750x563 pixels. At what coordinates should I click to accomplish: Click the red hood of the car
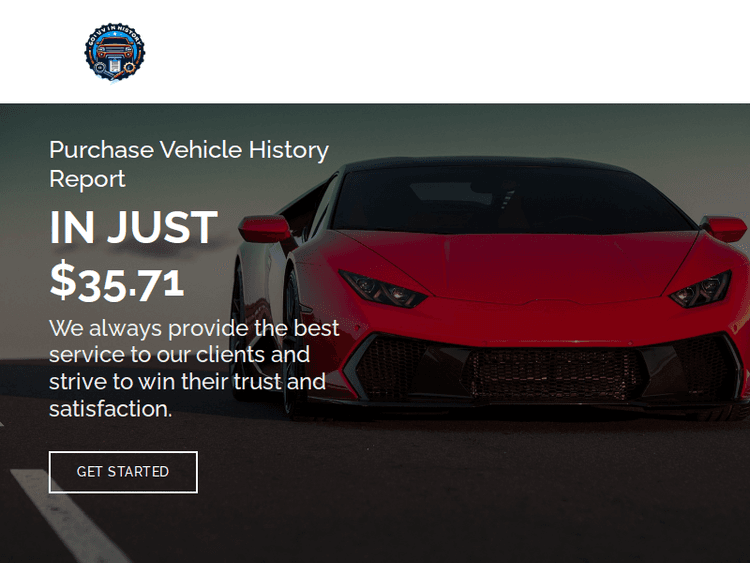(x=521, y=265)
